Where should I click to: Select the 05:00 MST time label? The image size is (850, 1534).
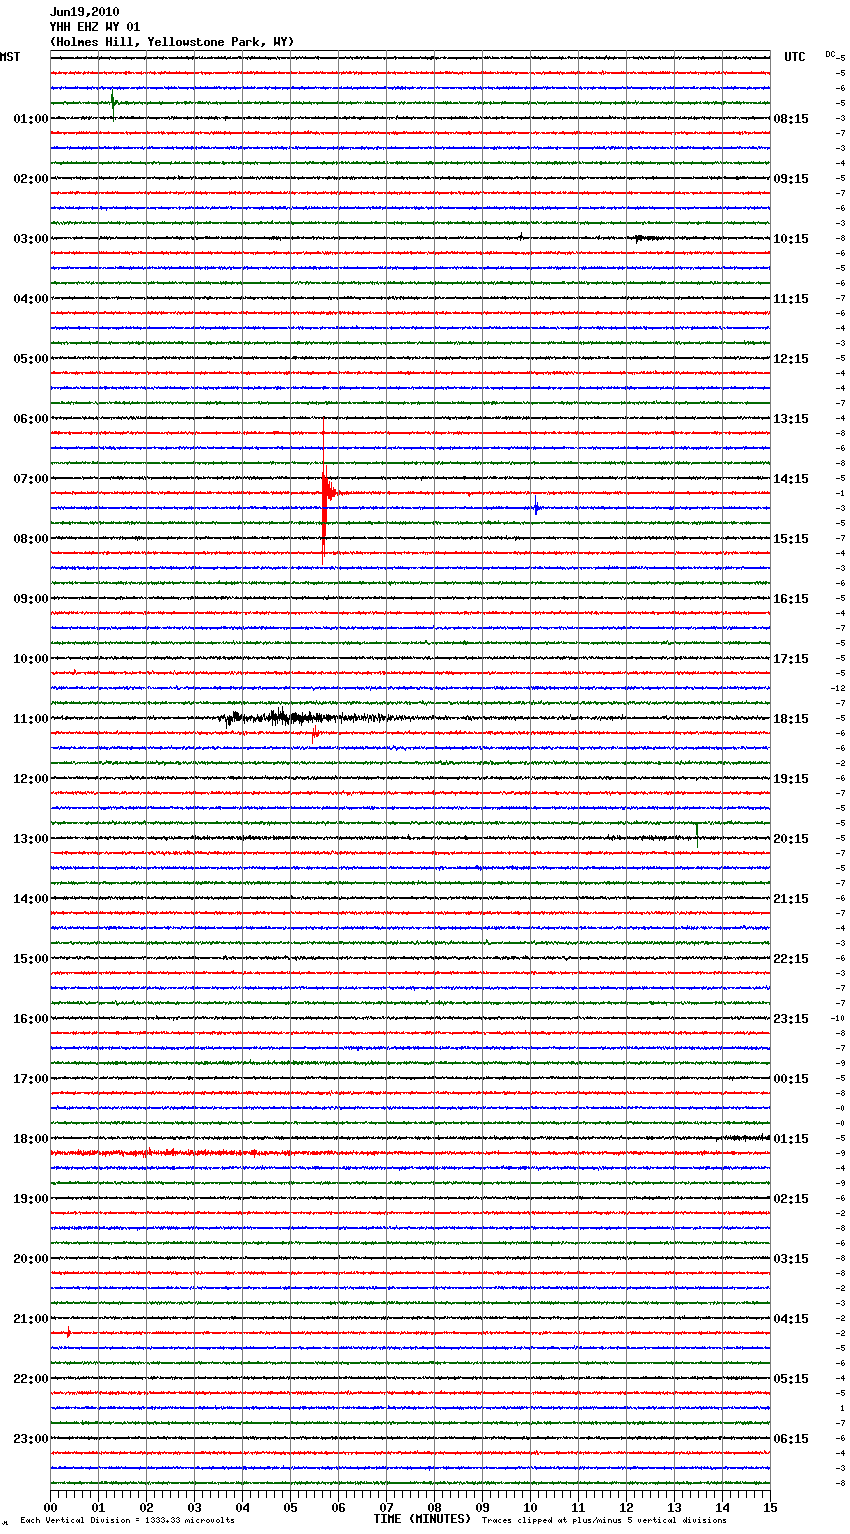point(30,359)
